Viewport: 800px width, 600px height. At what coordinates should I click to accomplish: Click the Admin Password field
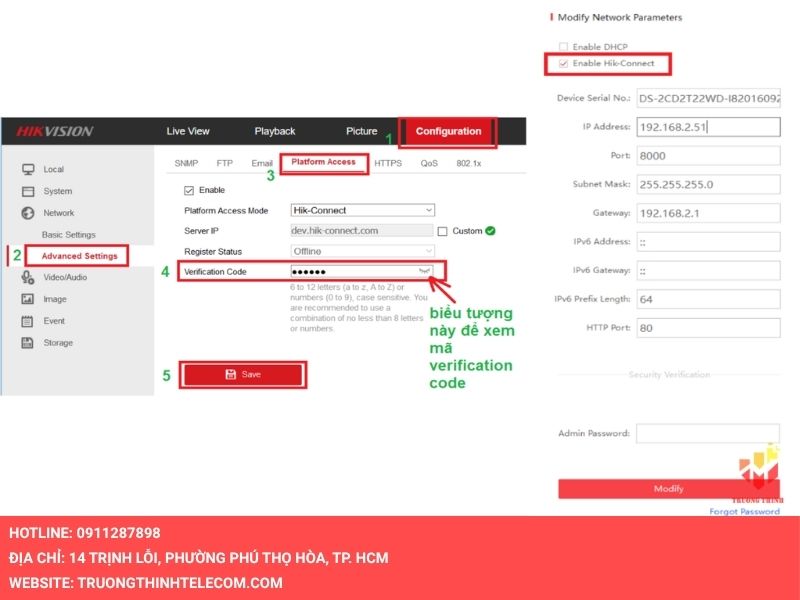coord(708,434)
